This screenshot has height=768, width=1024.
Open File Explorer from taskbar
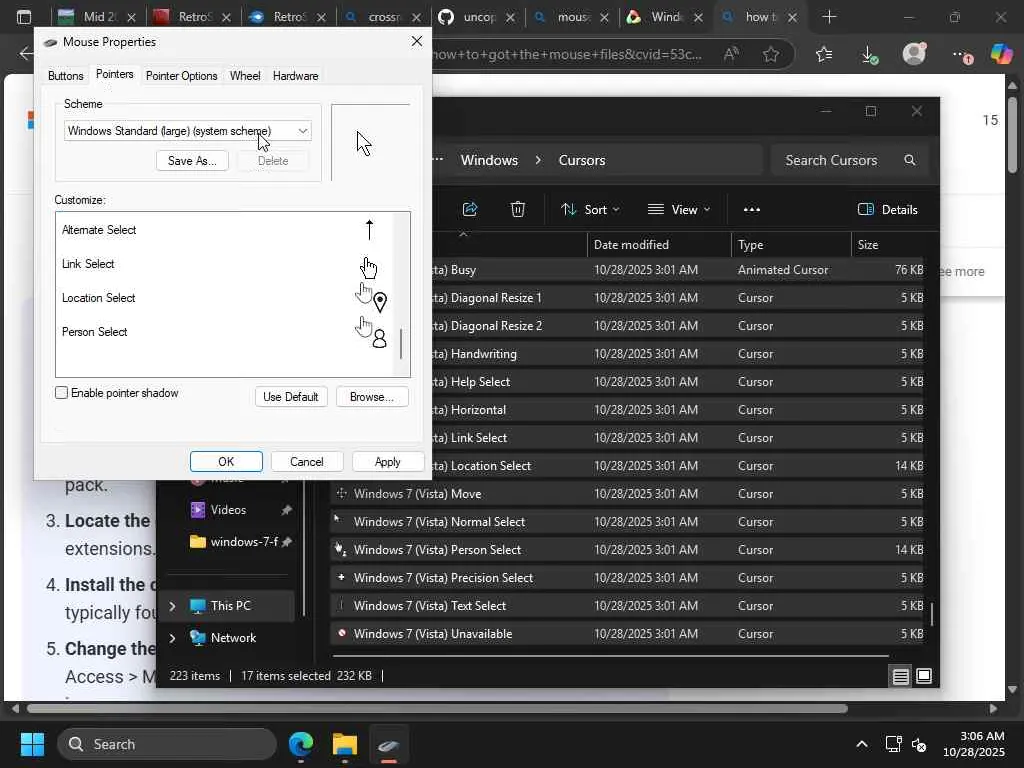tap(345, 744)
